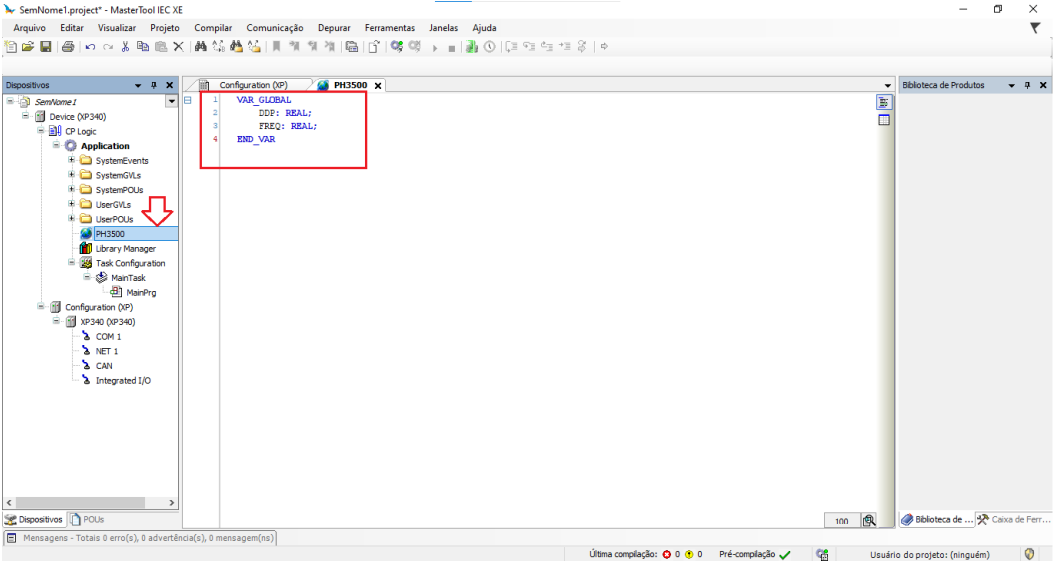Click the Save project toolbar icon

click(45, 47)
